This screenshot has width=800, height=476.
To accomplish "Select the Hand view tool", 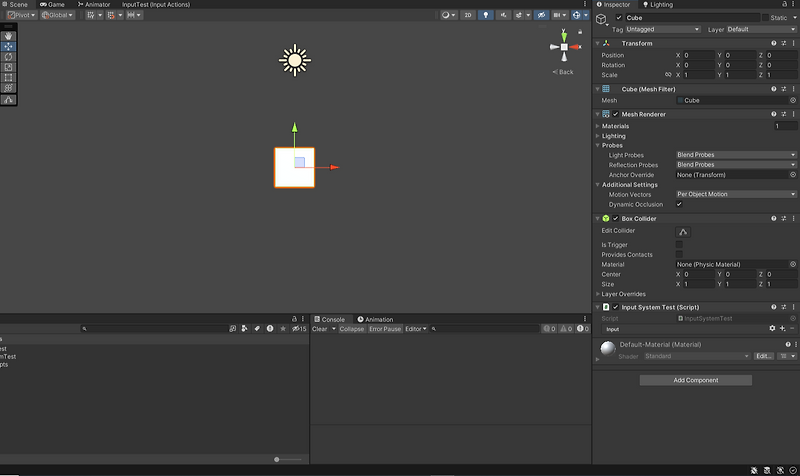I will tap(9, 36).
